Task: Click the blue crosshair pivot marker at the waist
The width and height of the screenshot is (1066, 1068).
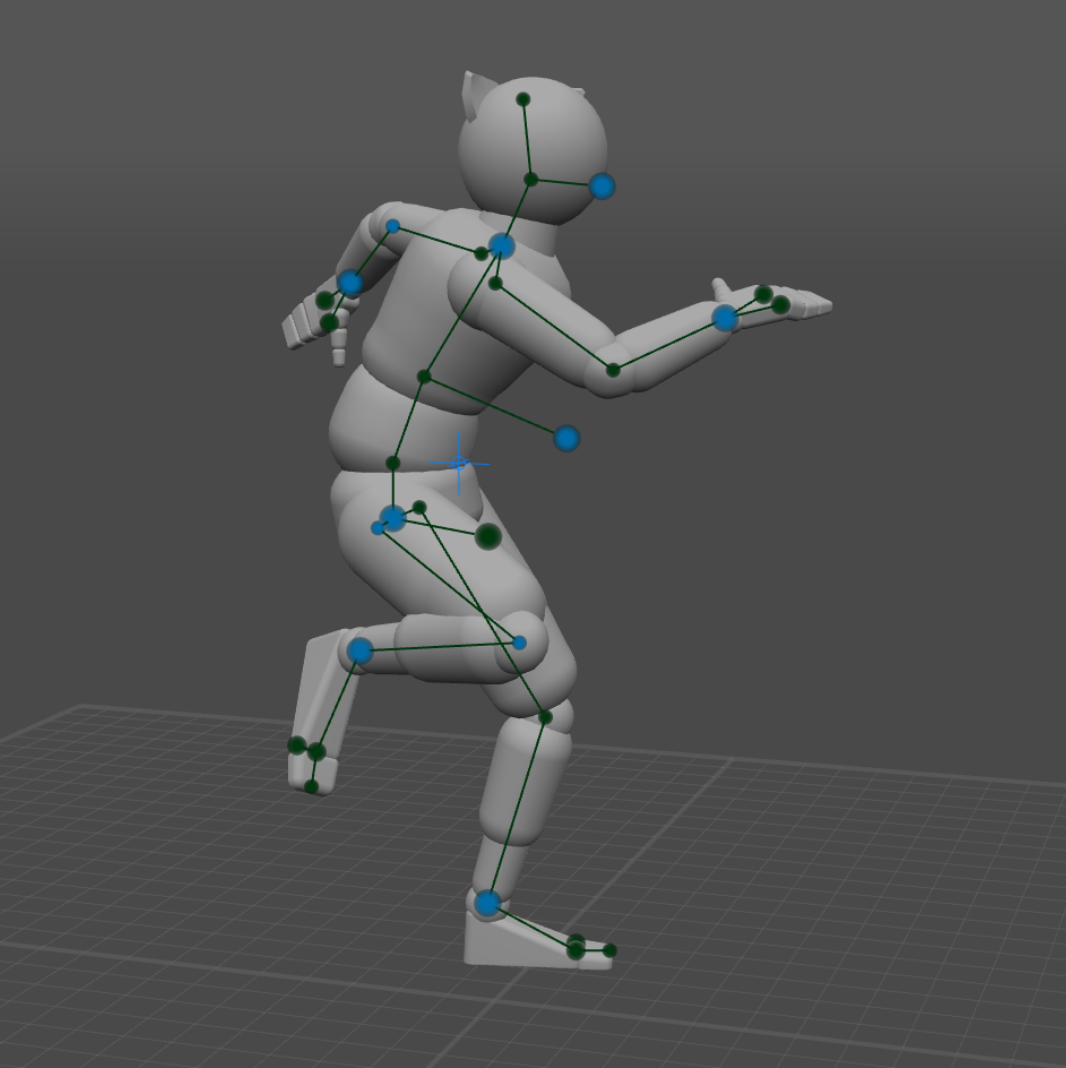Action: [458, 464]
